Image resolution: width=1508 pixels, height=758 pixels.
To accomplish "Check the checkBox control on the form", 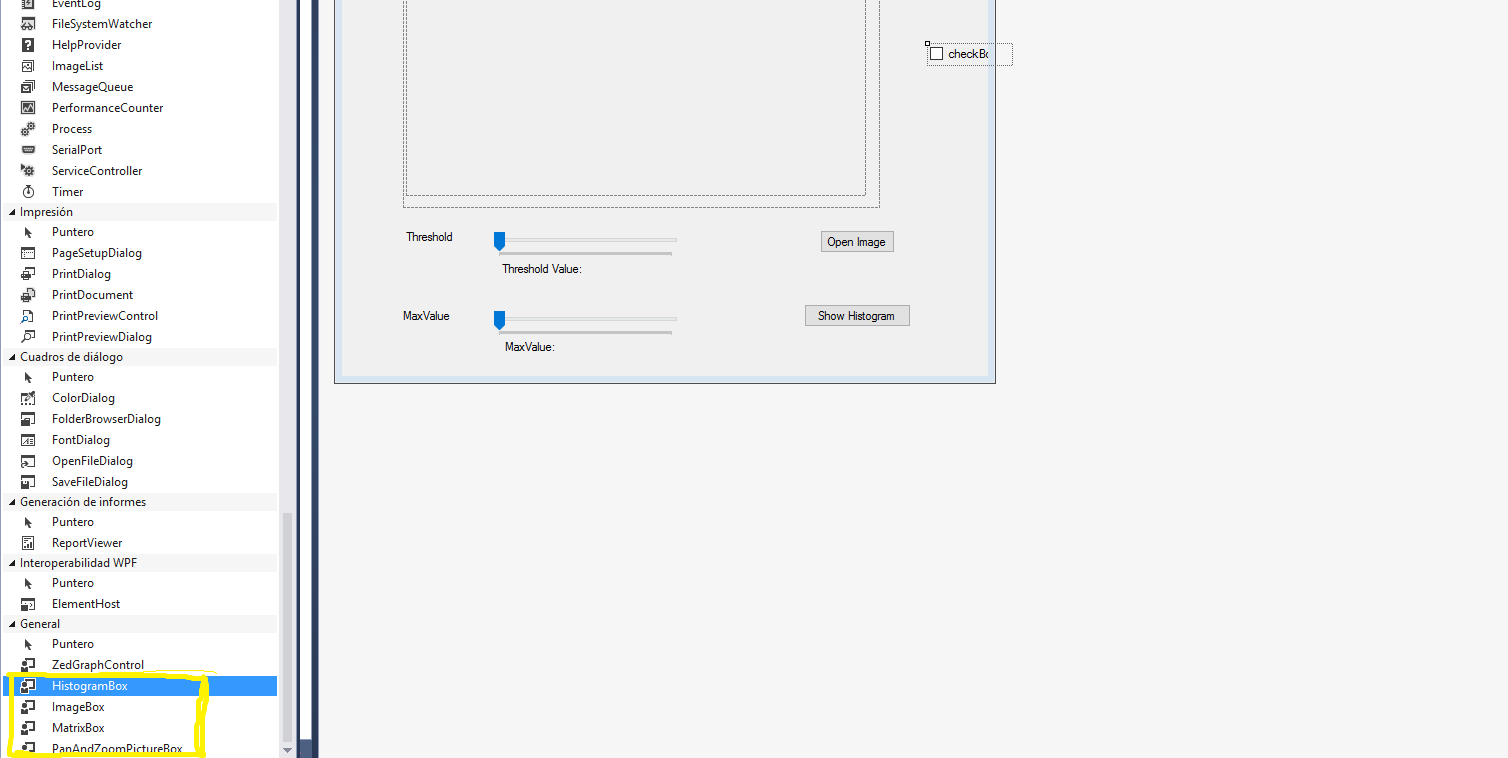I will 935,54.
